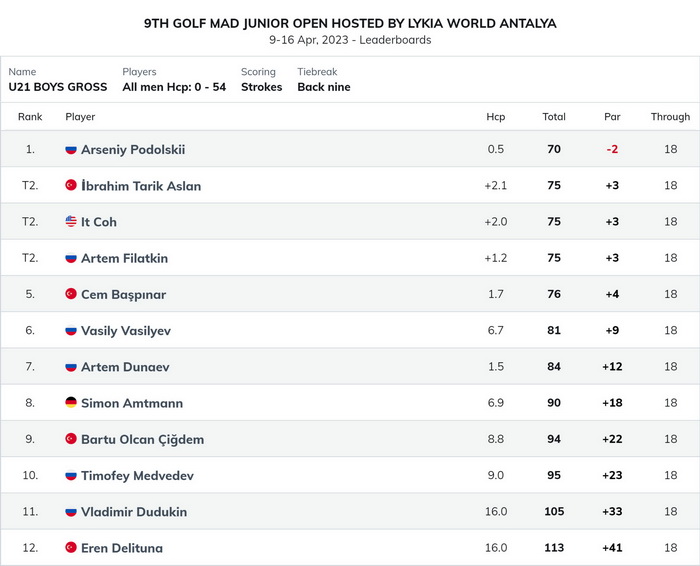The width and height of the screenshot is (700, 566).
Task: Click the Player column header
Action: [80, 117]
